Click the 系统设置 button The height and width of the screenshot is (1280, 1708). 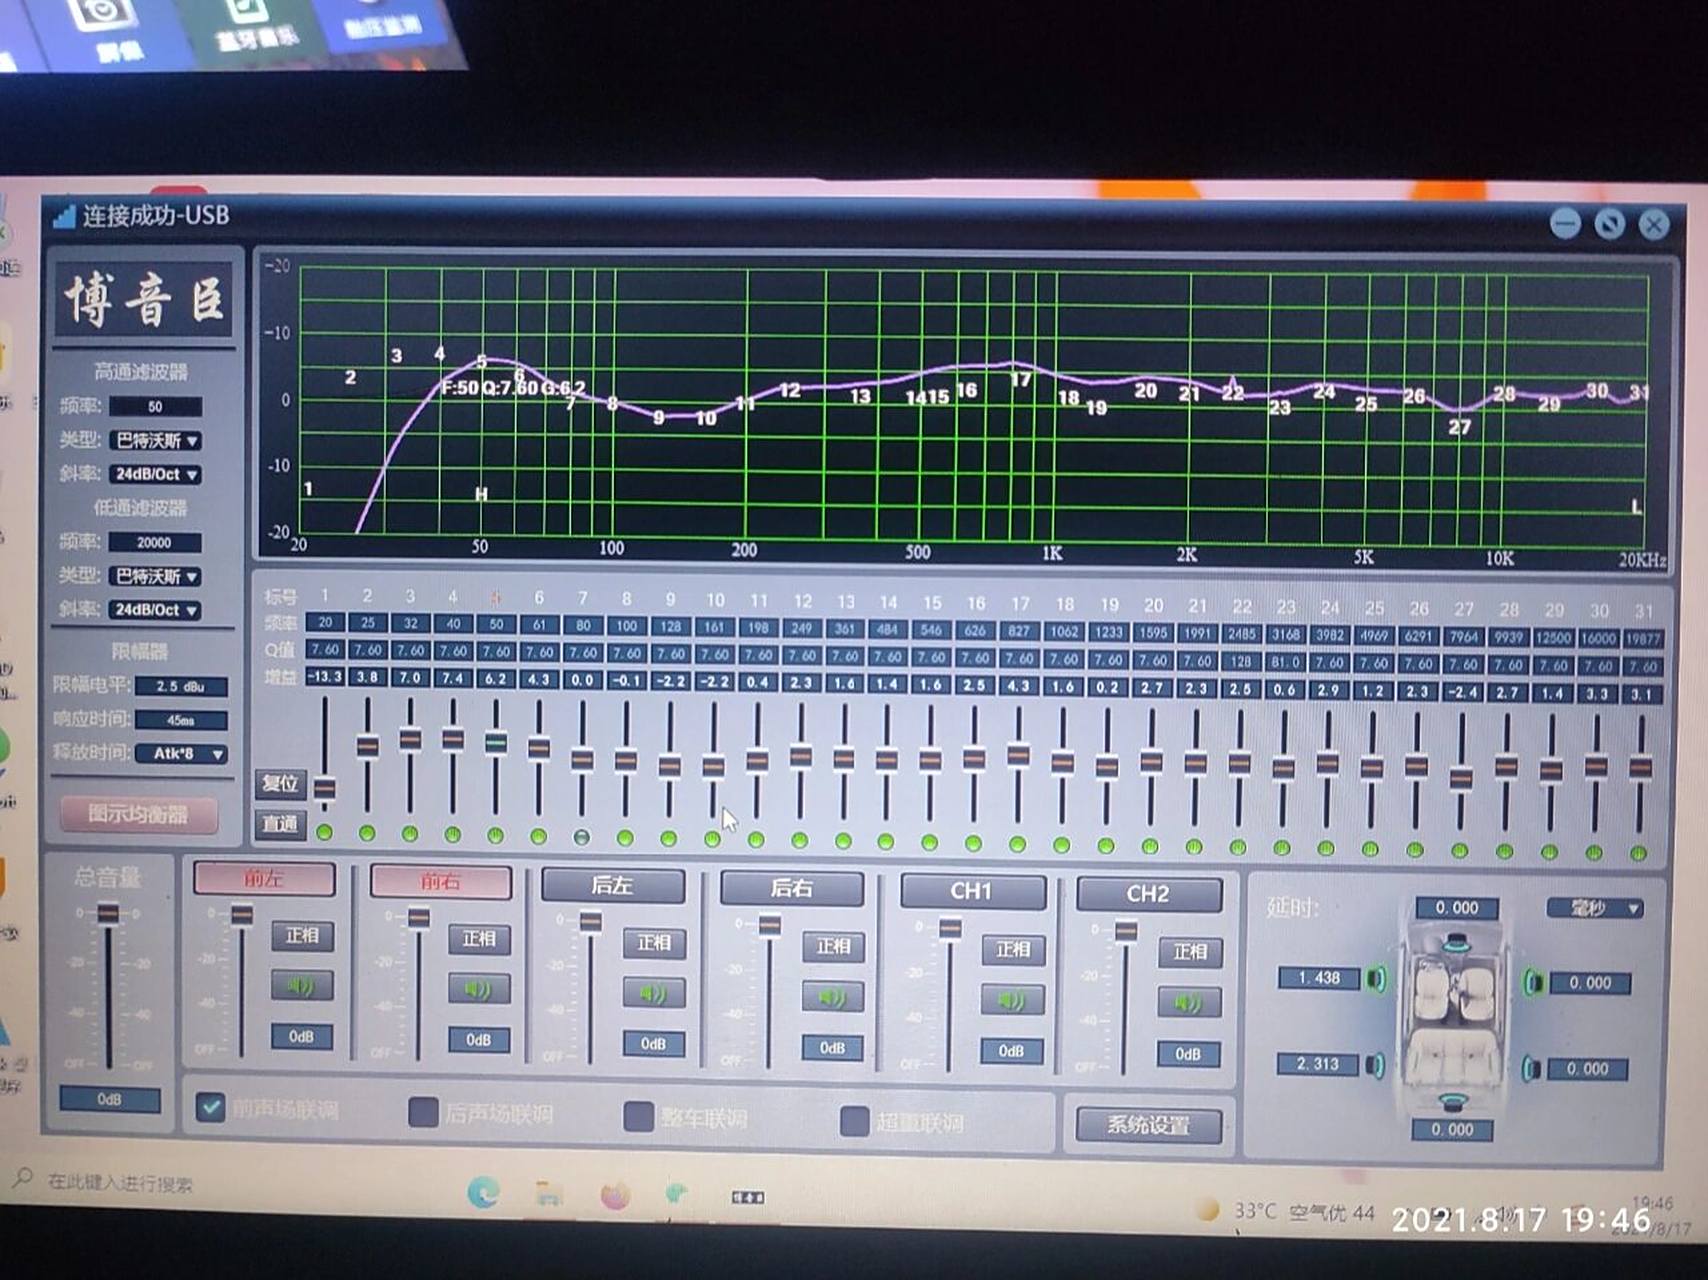[1148, 1125]
